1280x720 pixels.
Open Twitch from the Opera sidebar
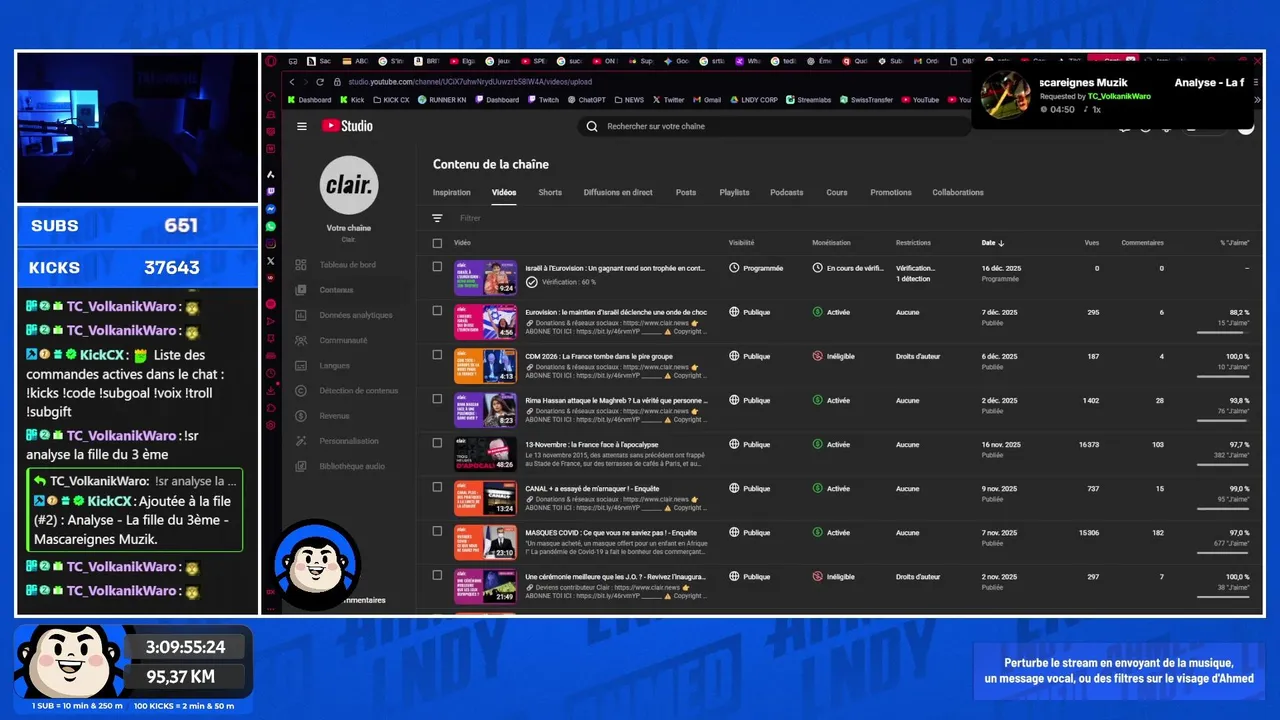pyautogui.click(x=271, y=191)
